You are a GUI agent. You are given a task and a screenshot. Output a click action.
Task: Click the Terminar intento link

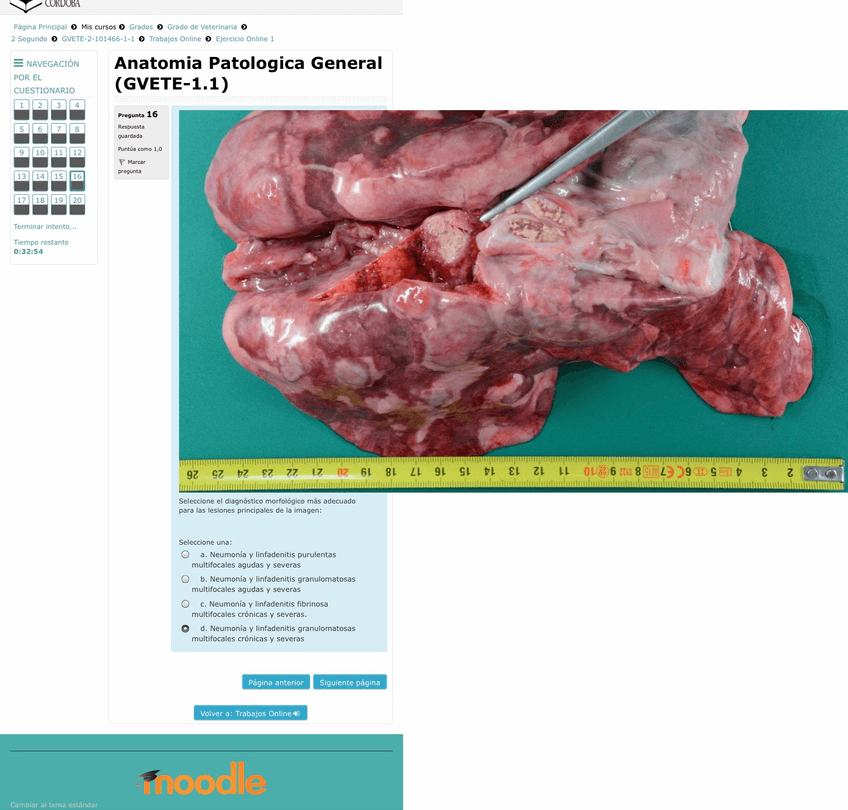[45, 227]
